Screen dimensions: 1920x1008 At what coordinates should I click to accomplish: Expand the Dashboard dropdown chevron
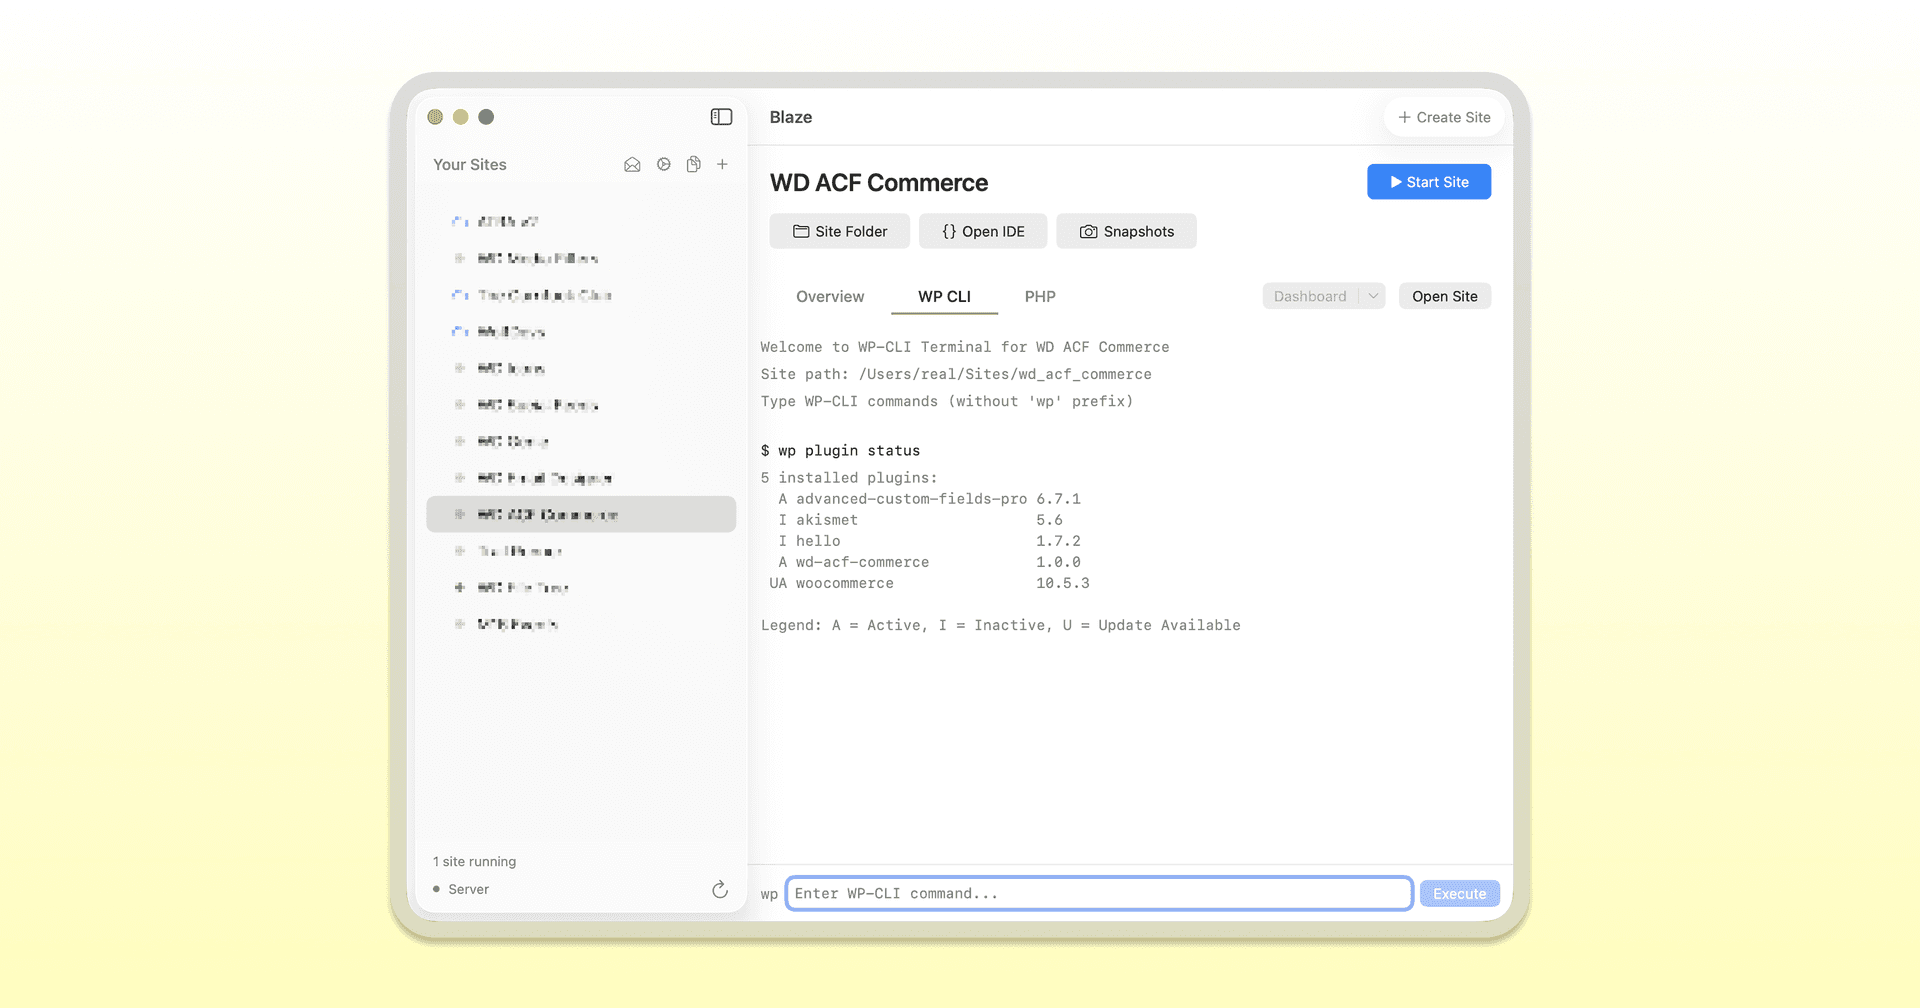[x=1373, y=296]
